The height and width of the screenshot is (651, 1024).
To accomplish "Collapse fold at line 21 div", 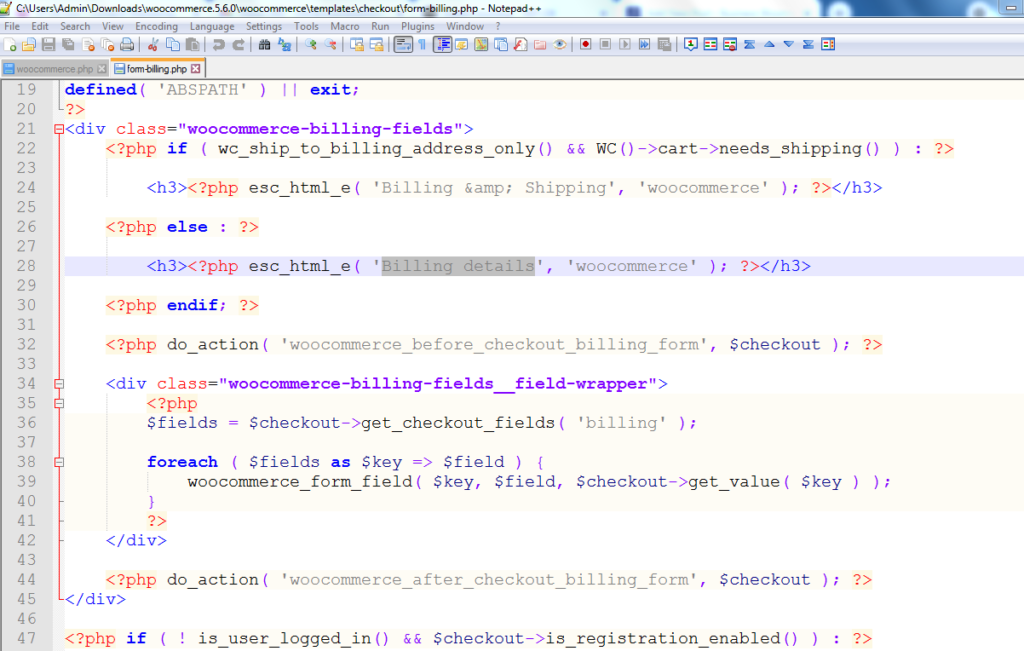I will [59, 129].
